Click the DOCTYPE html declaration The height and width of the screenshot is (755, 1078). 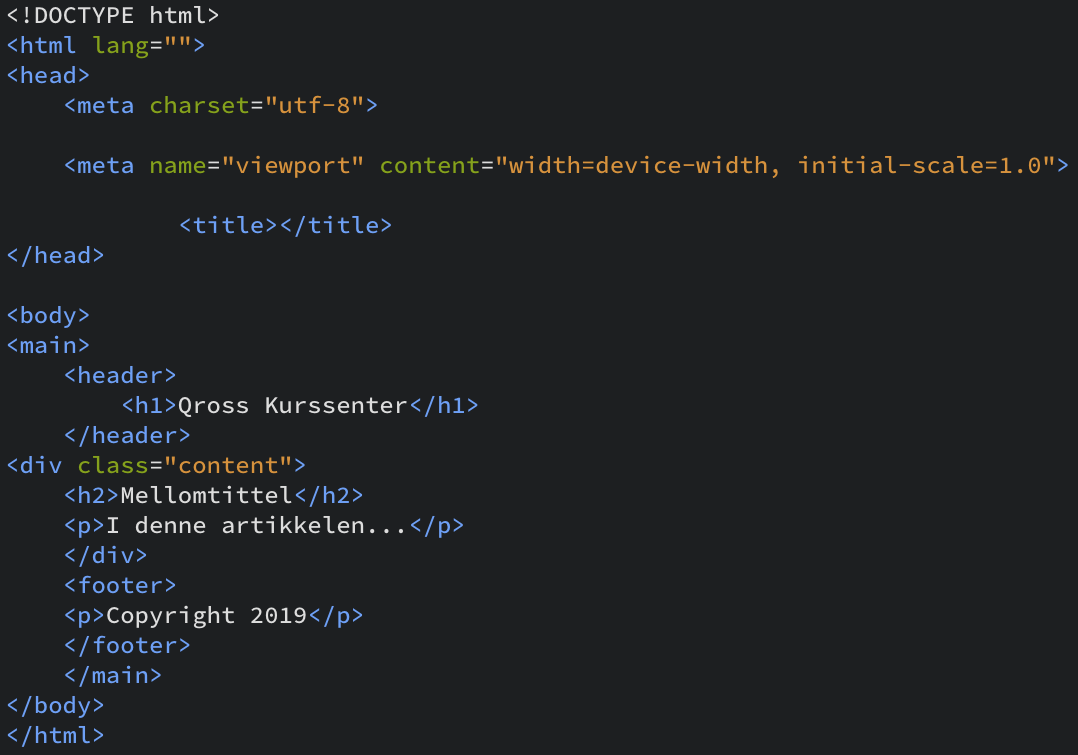113,15
